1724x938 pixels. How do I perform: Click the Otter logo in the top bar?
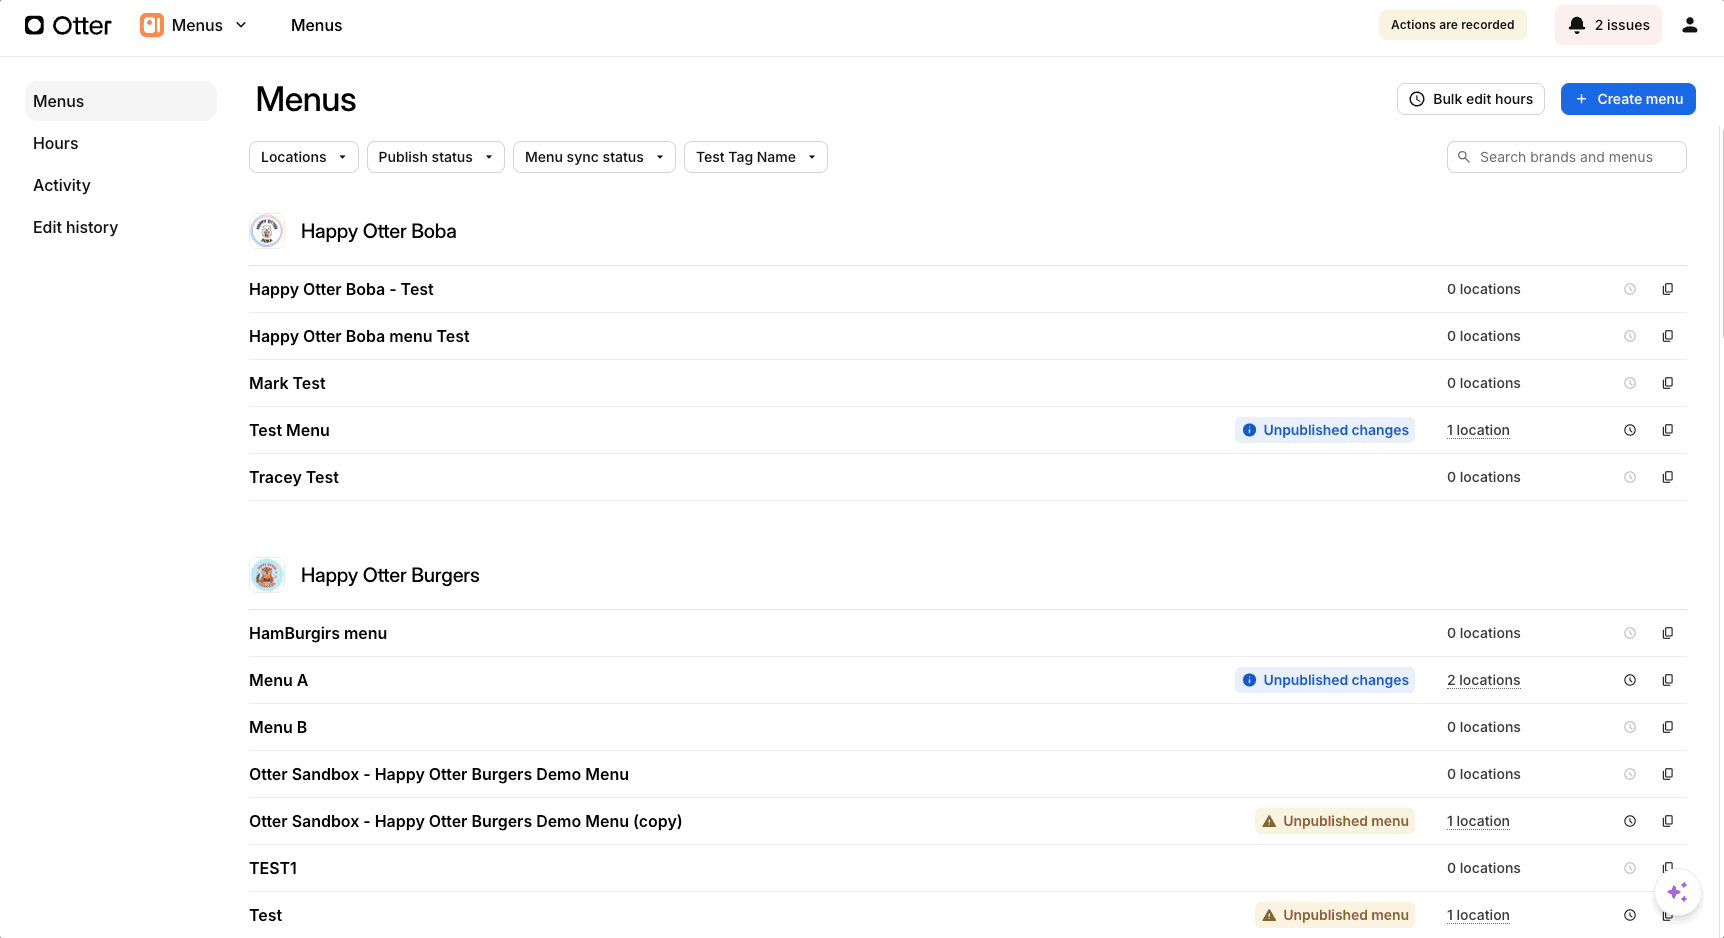[x=67, y=25]
